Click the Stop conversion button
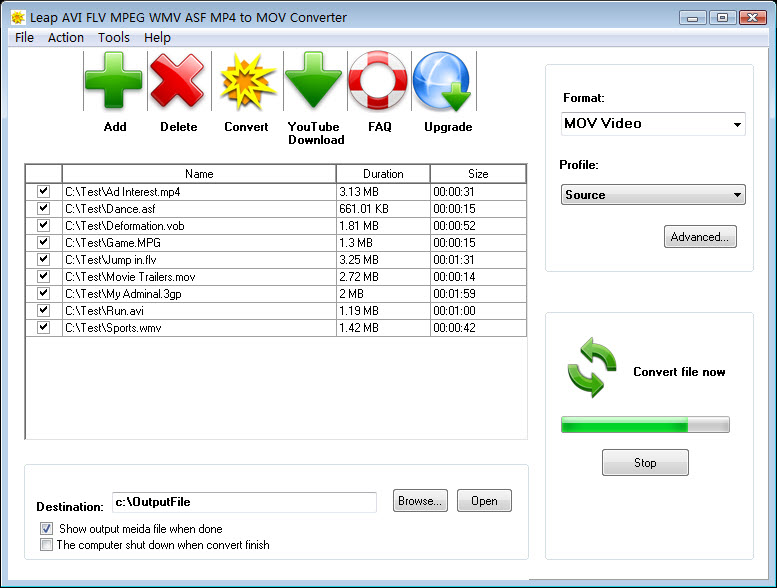Screen dimensions: 777x588 point(645,463)
